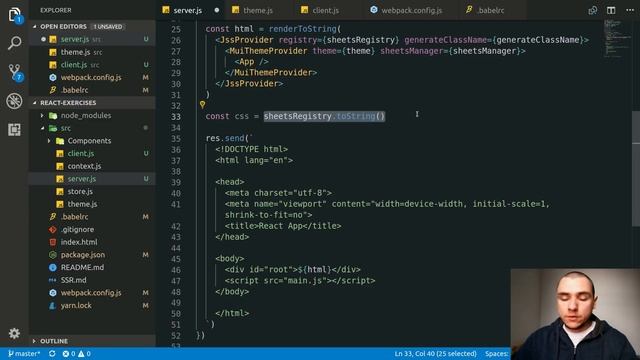This screenshot has height=360, width=640.
Task: Open the Manage gear menu
Action: (x=14, y=333)
